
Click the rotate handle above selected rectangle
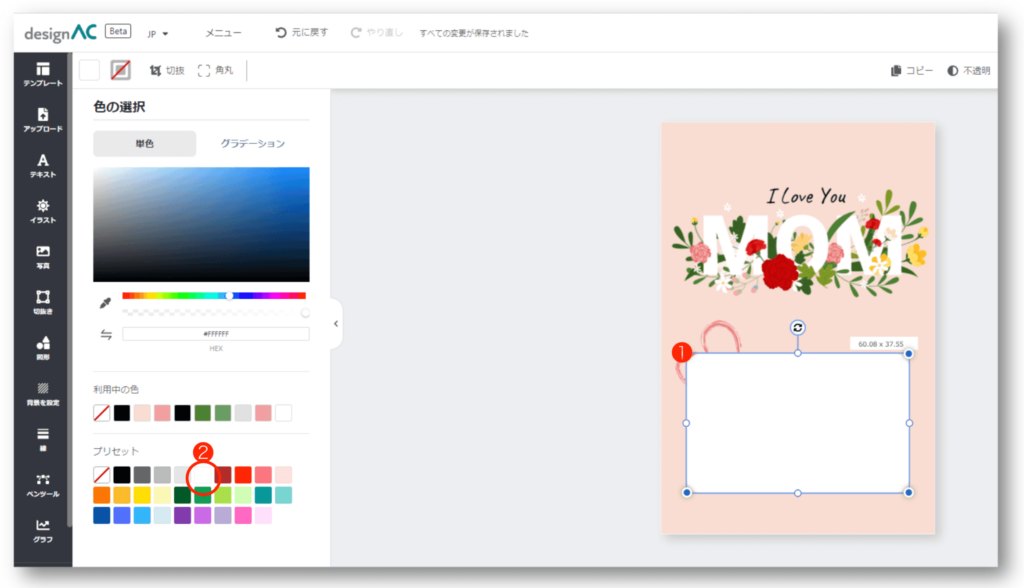point(797,327)
